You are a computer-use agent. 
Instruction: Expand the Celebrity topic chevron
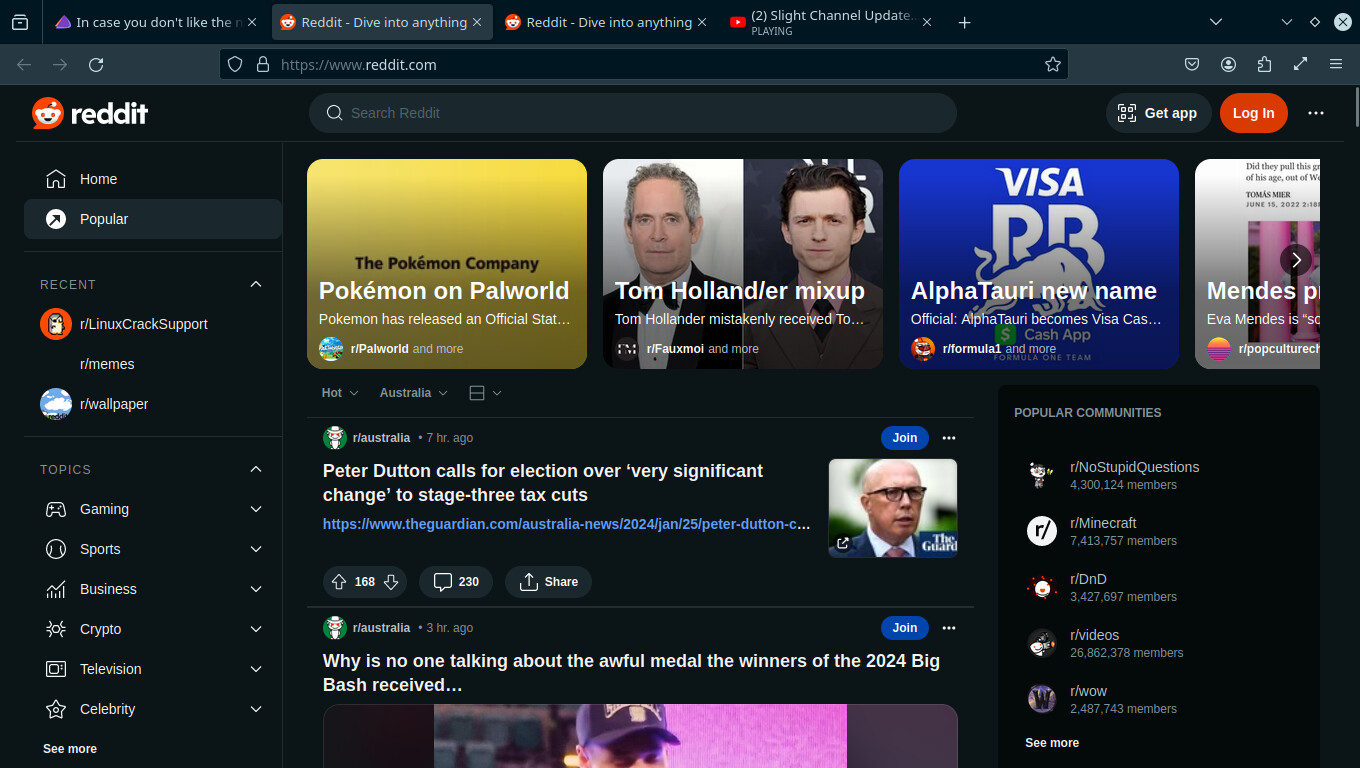click(x=256, y=709)
